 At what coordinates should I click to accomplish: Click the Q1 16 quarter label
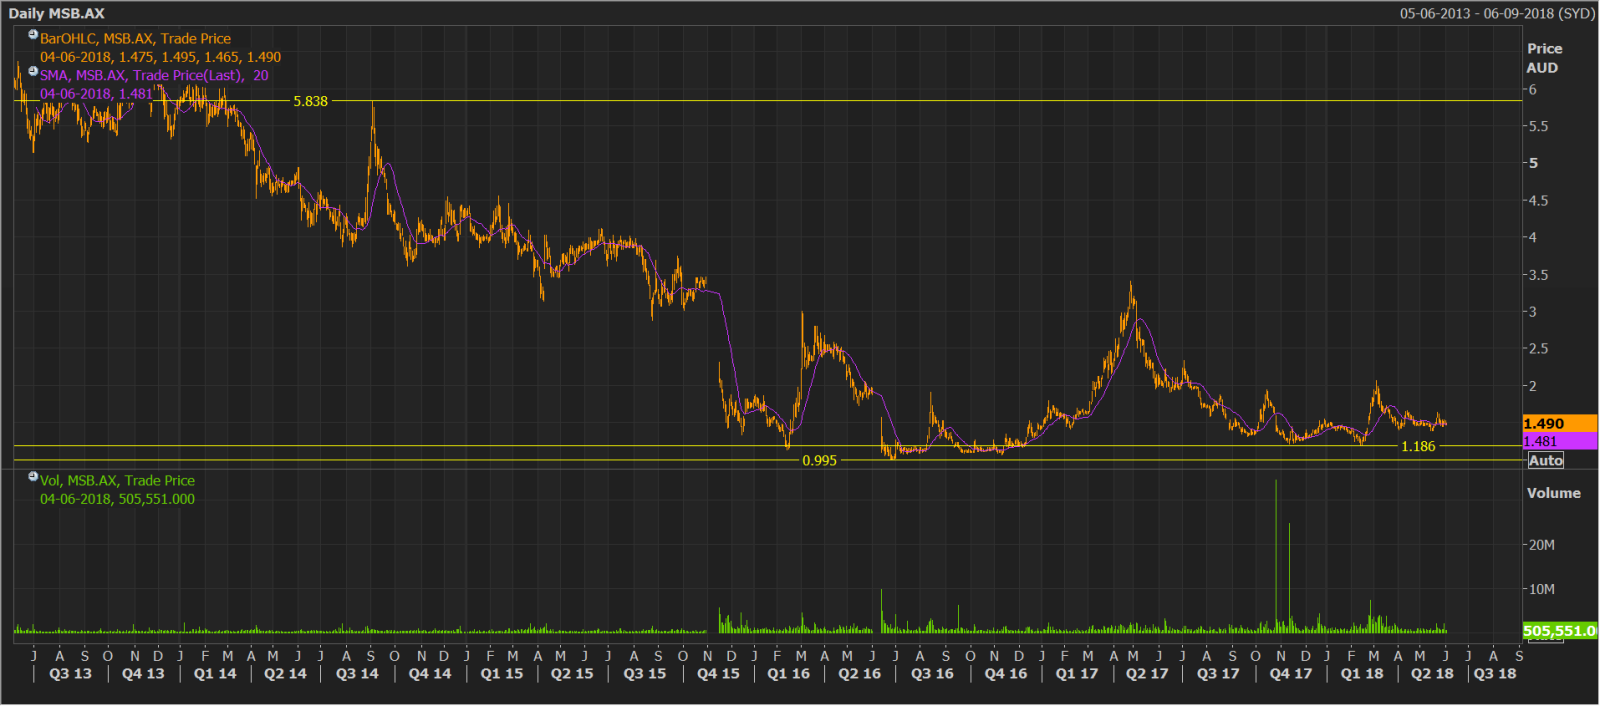[x=788, y=674]
